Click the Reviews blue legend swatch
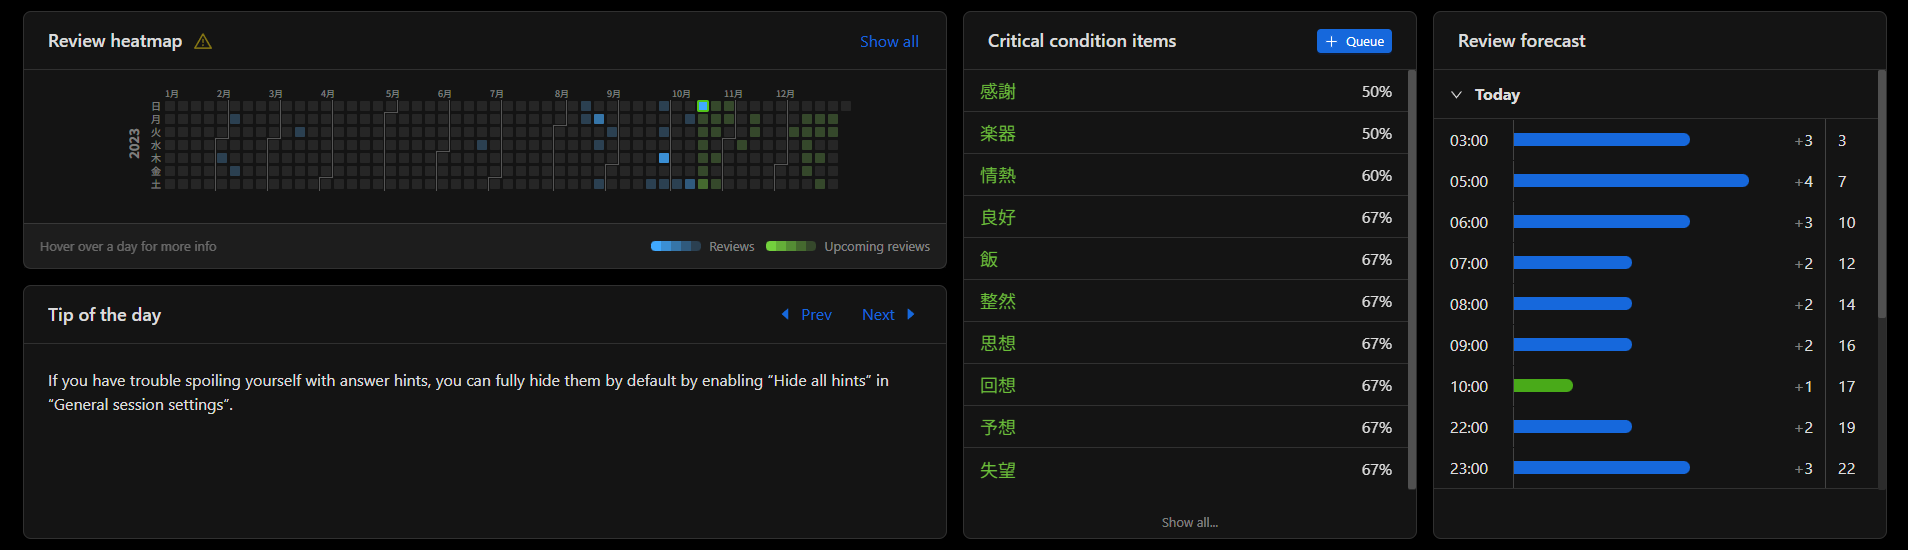 (676, 246)
